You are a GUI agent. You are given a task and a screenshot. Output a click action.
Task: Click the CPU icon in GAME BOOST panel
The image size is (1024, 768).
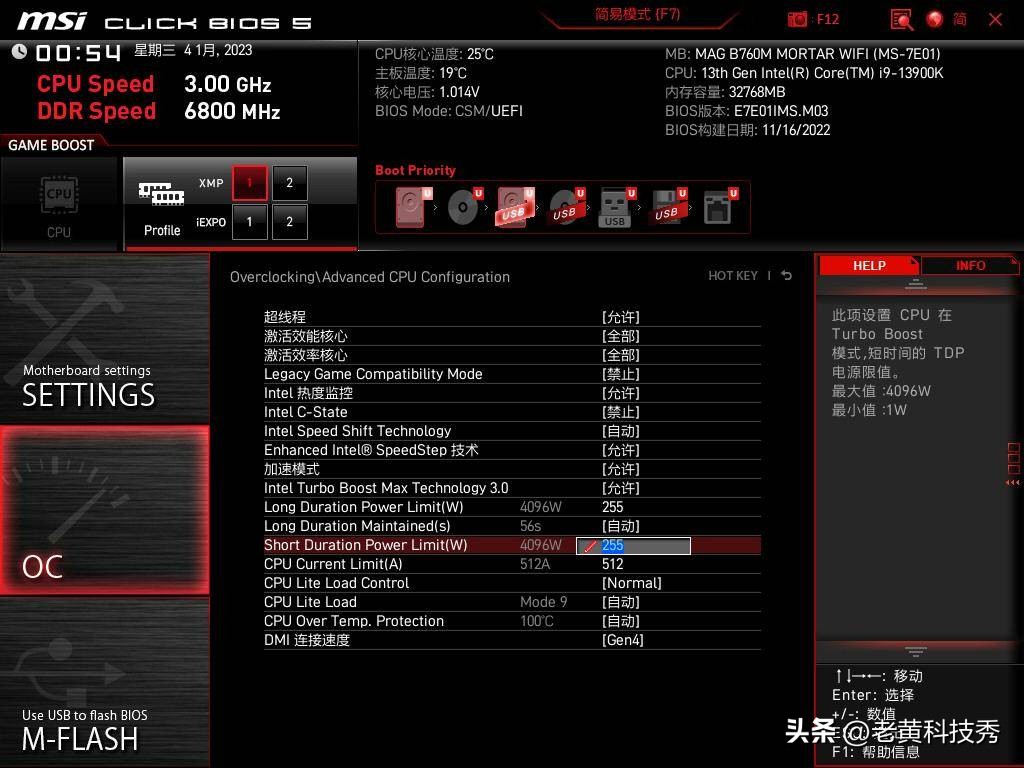pos(59,196)
